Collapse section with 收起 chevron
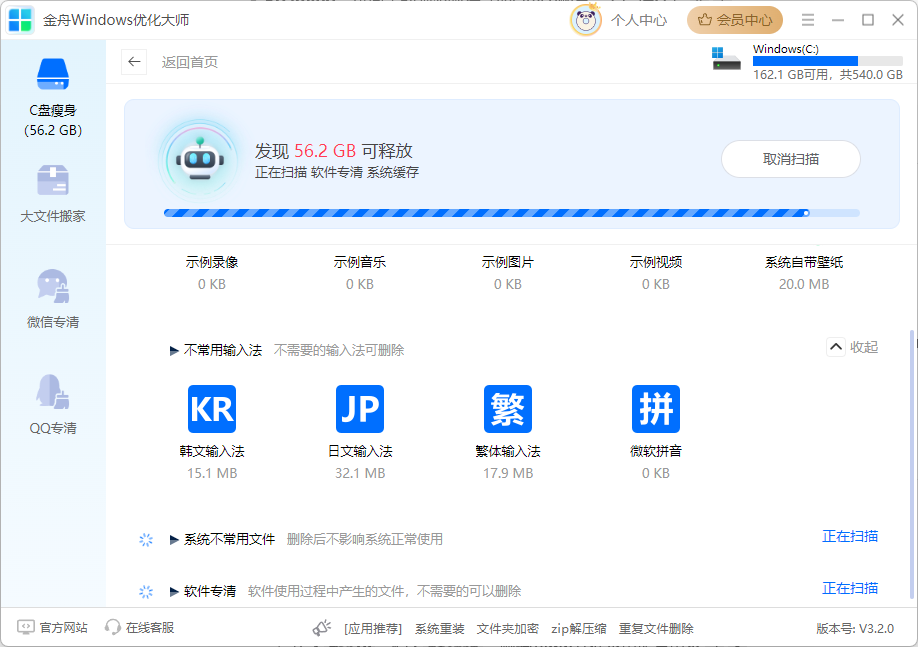 tap(836, 347)
